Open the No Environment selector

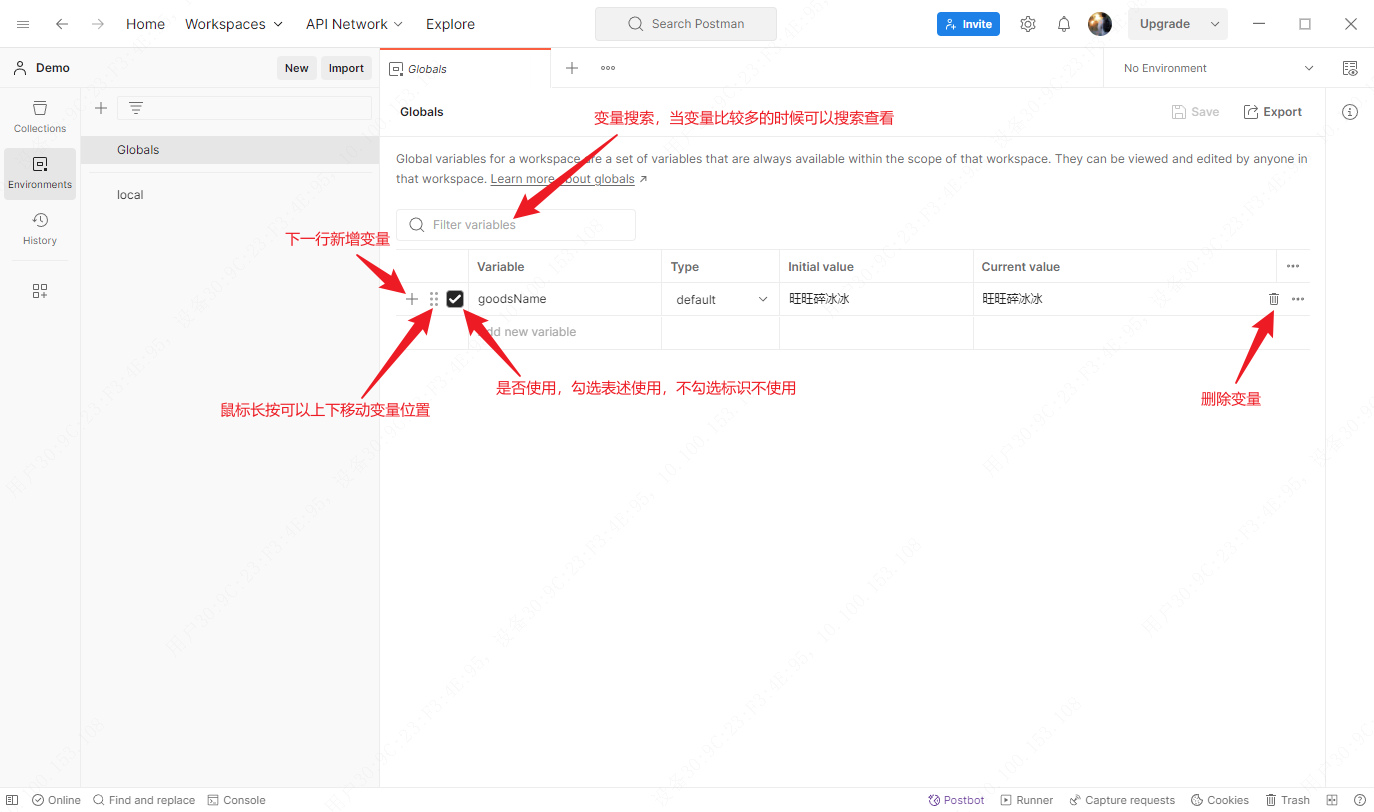(1218, 68)
